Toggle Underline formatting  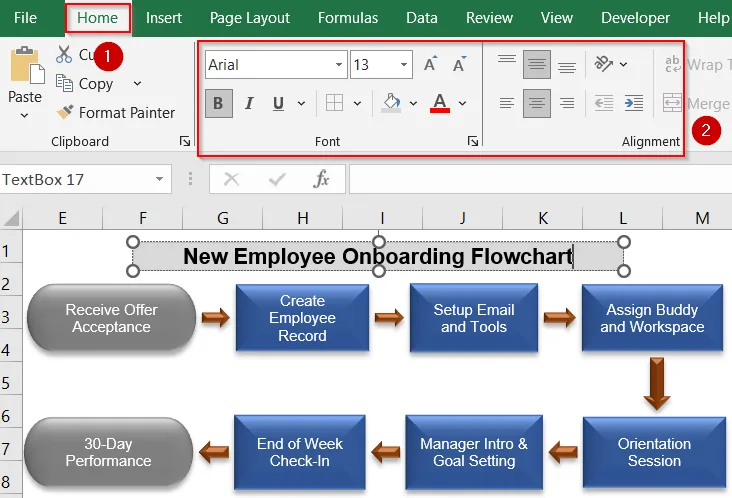click(x=278, y=103)
